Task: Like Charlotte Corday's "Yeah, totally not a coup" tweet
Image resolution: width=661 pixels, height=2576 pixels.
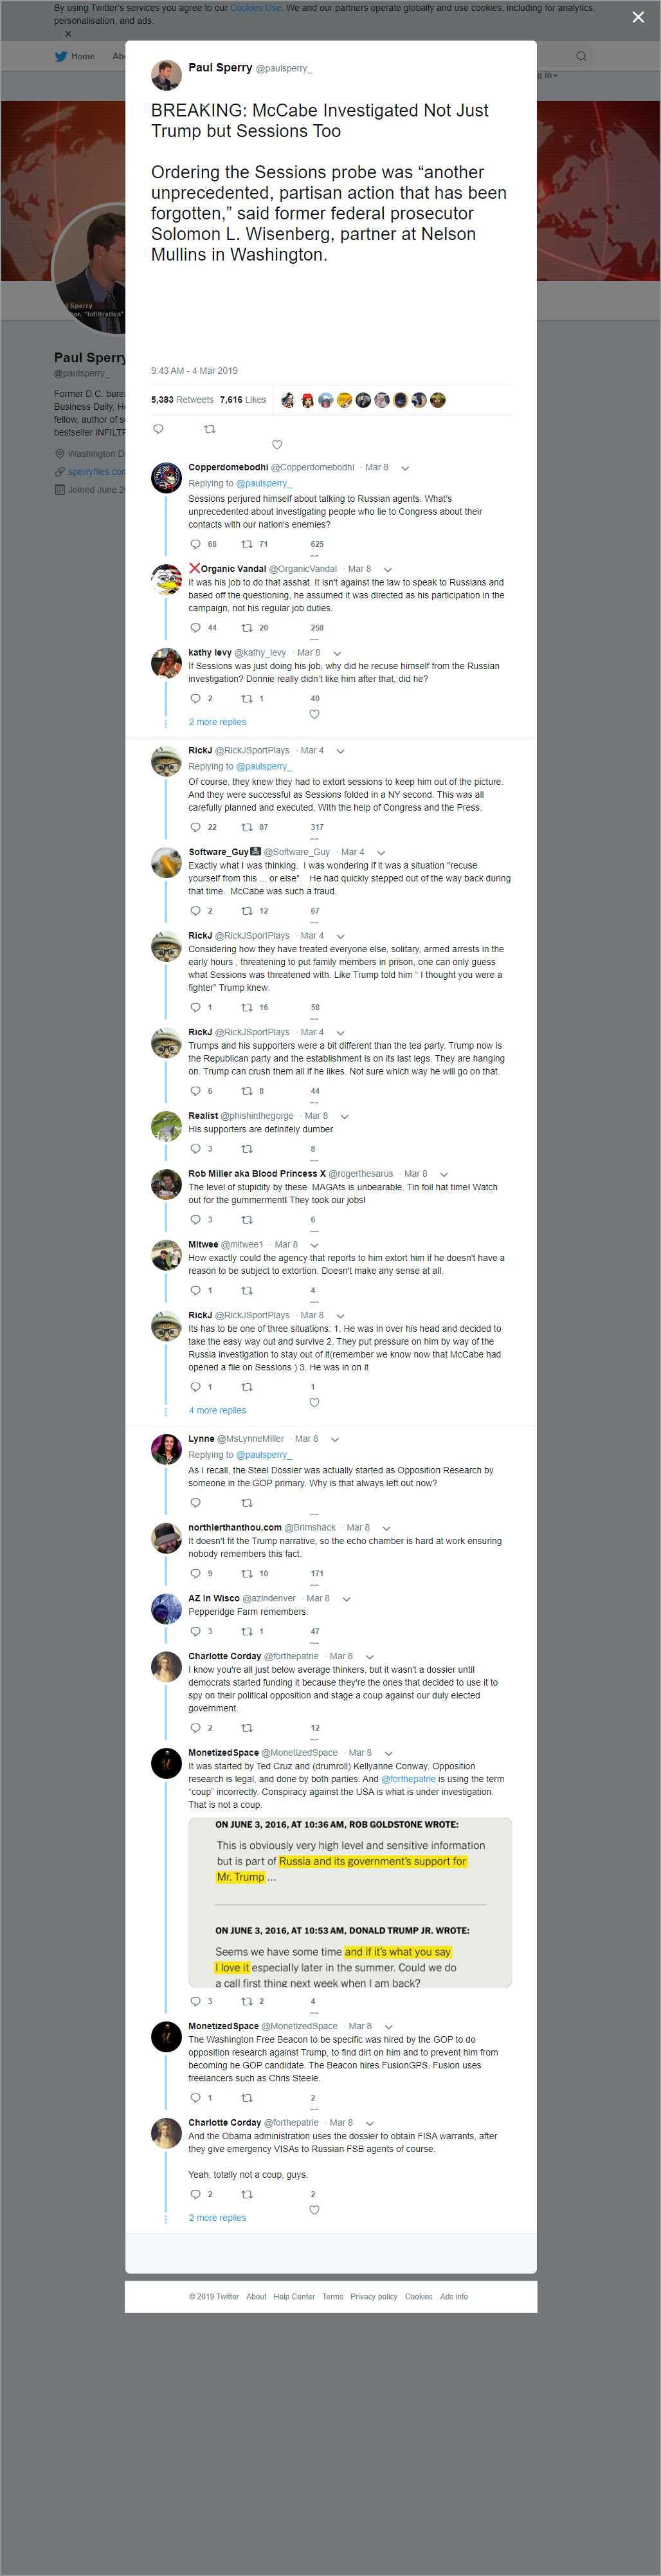Action: (x=314, y=2209)
